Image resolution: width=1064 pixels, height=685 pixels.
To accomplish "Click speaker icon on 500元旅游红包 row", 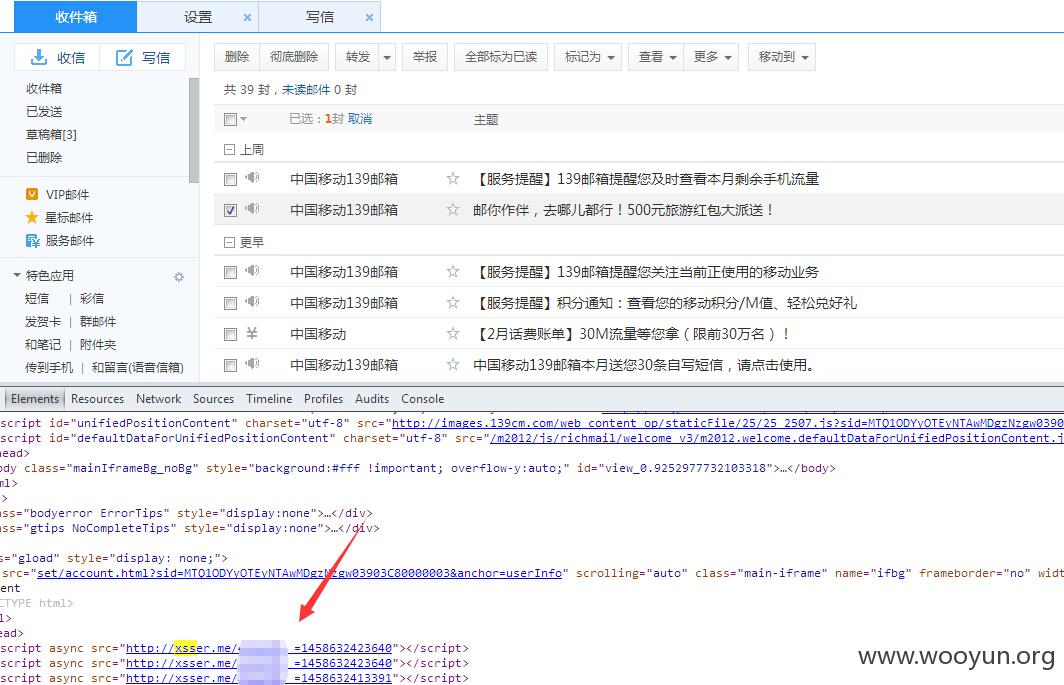I will coord(252,208).
